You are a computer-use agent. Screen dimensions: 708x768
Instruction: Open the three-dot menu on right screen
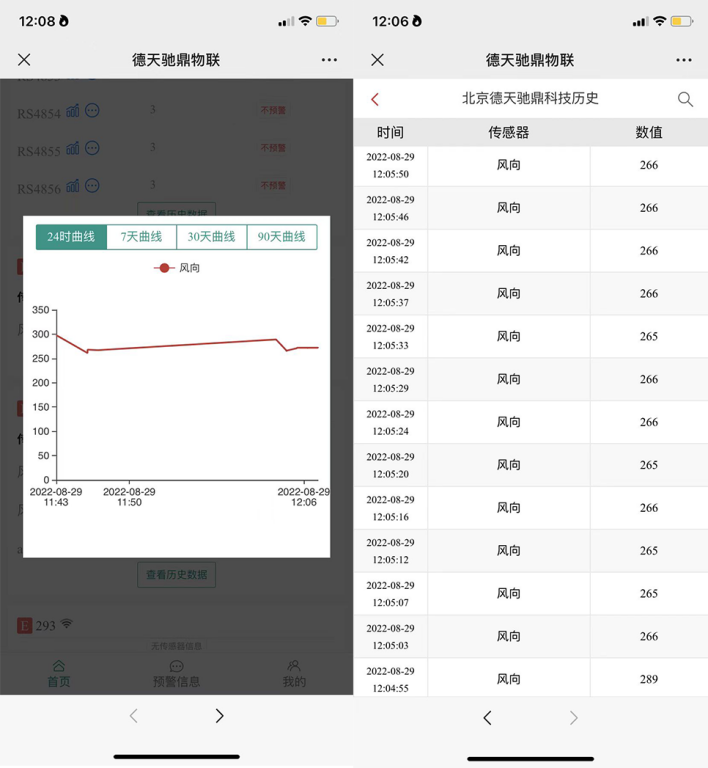click(x=684, y=60)
